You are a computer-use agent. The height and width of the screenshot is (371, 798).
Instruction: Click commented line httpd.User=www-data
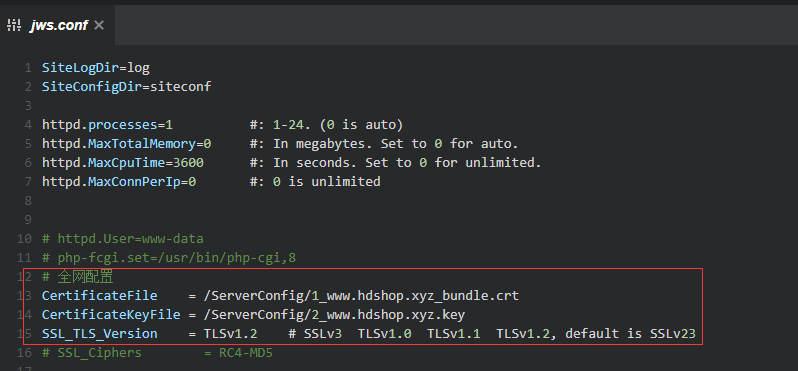click(x=123, y=239)
